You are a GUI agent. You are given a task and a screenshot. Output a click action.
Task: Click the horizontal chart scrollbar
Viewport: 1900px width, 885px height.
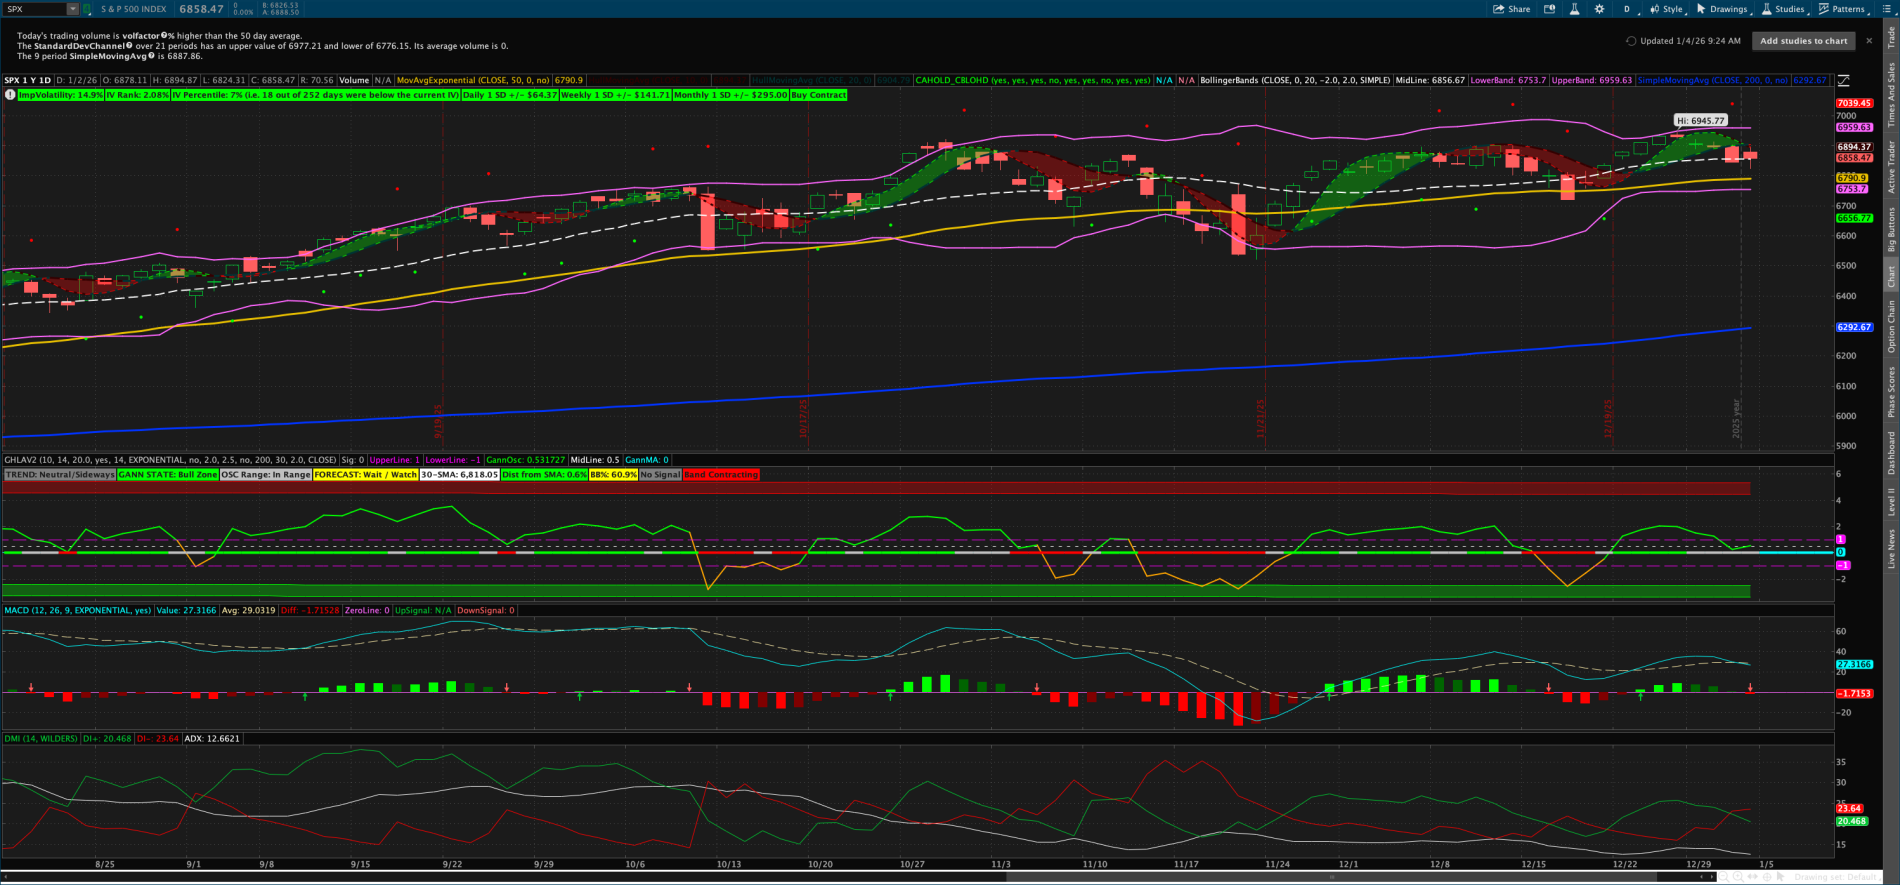point(900,877)
